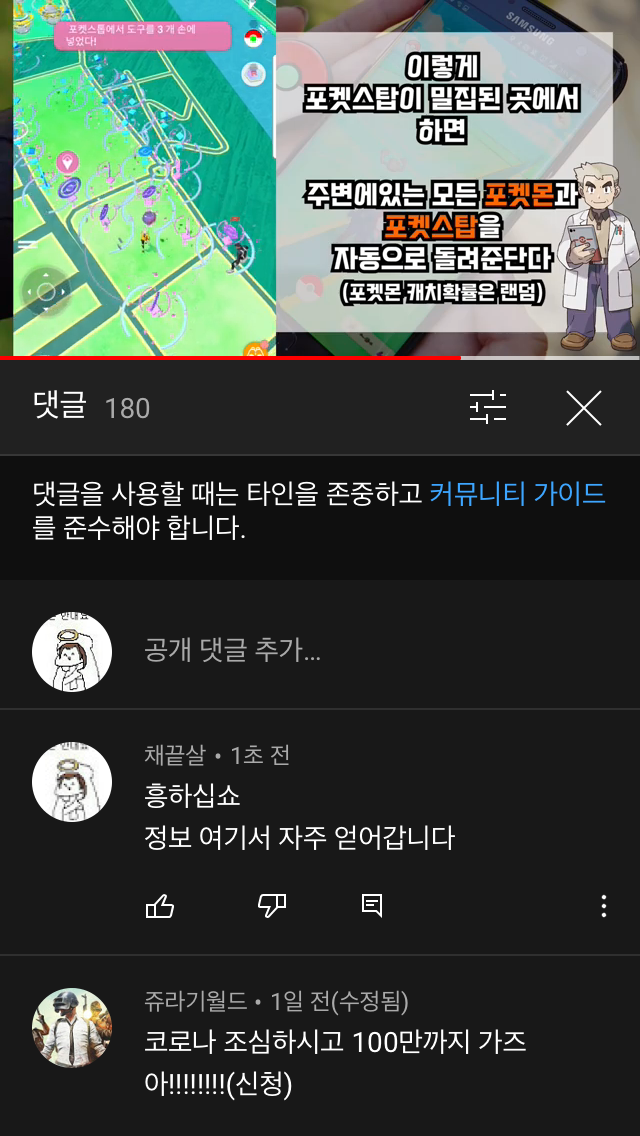Open comment sort filter options
Viewport: 640px width, 1136px height.
tap(488, 408)
